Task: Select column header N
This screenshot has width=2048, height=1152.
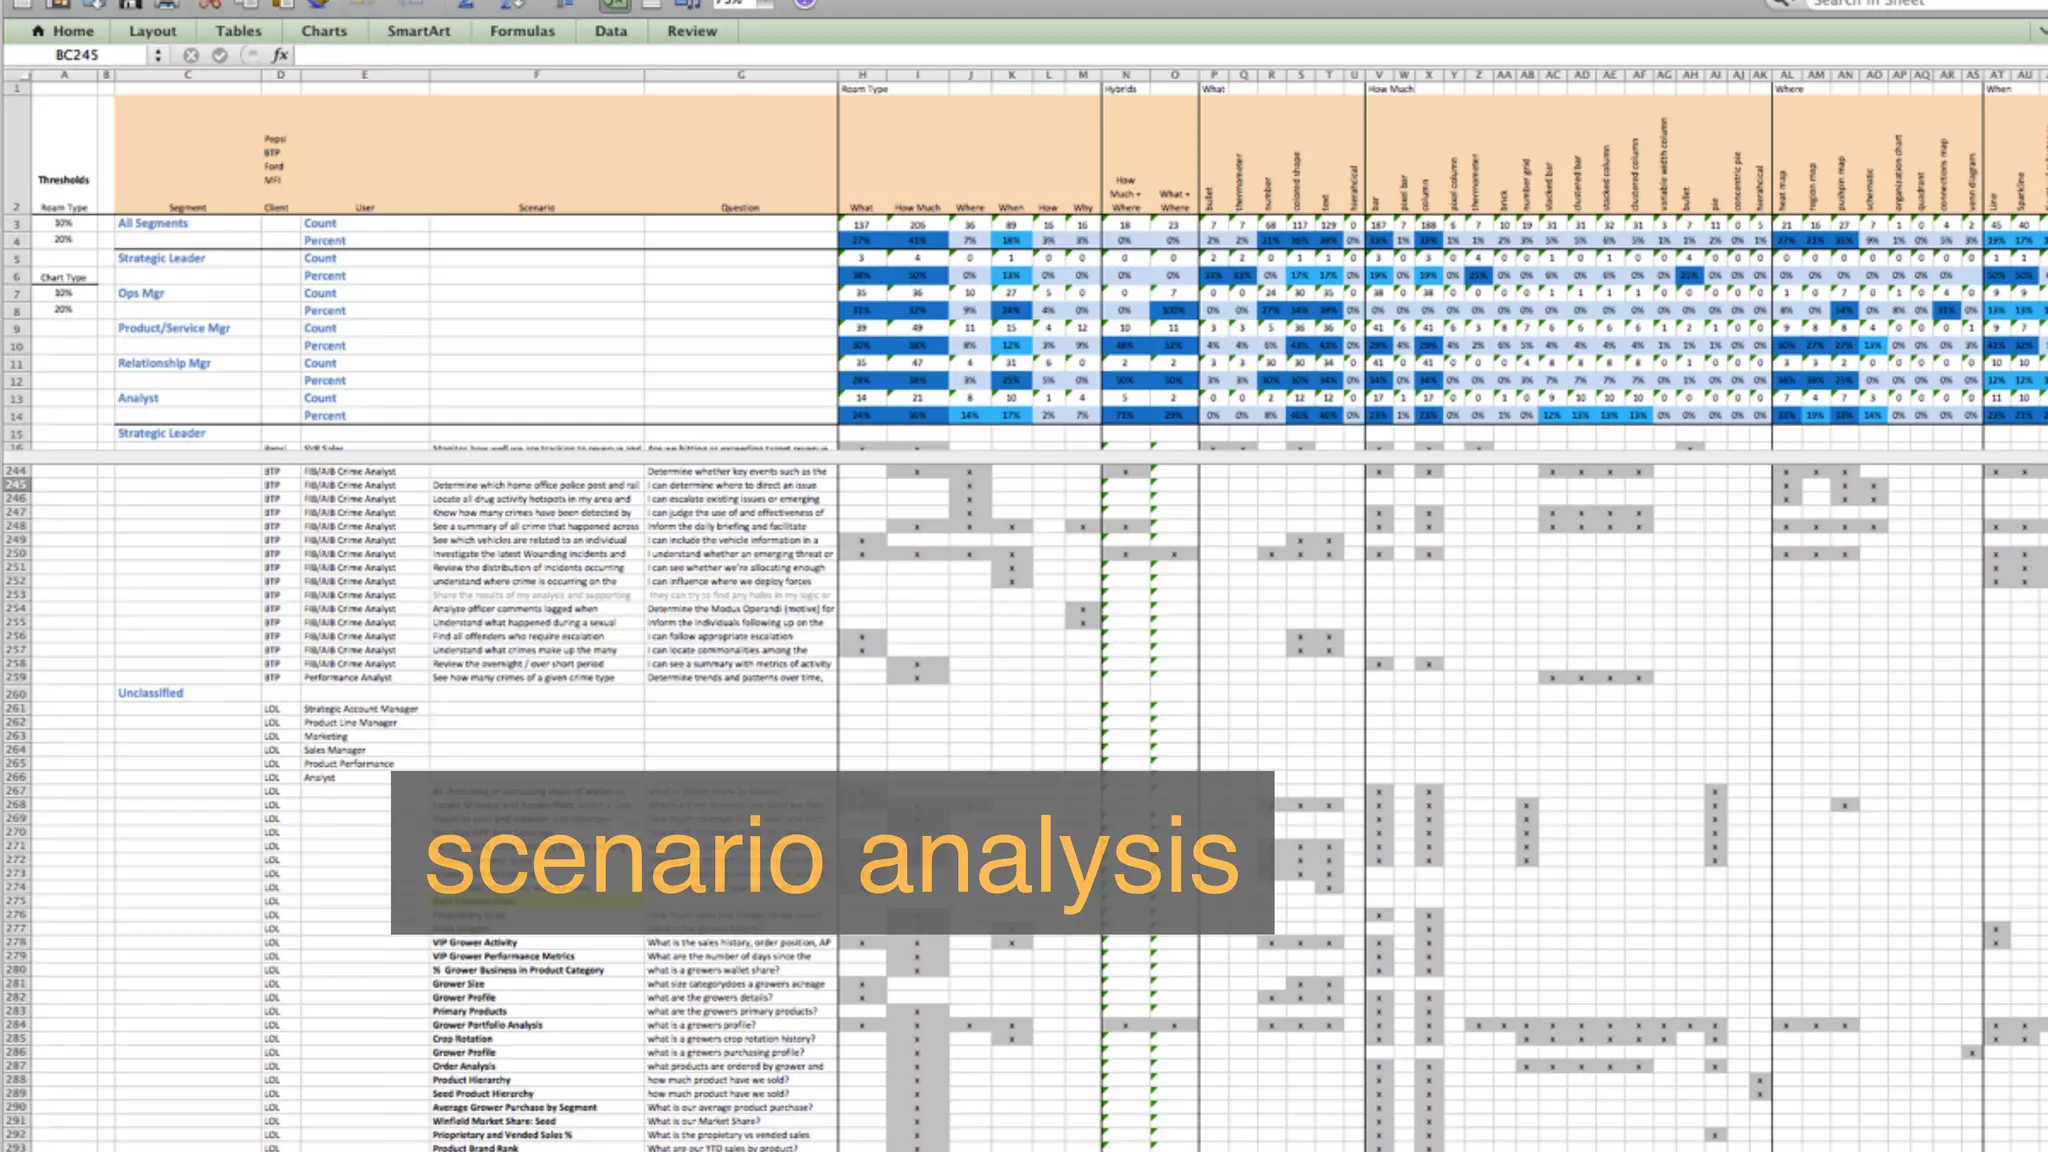Action: (x=1126, y=75)
